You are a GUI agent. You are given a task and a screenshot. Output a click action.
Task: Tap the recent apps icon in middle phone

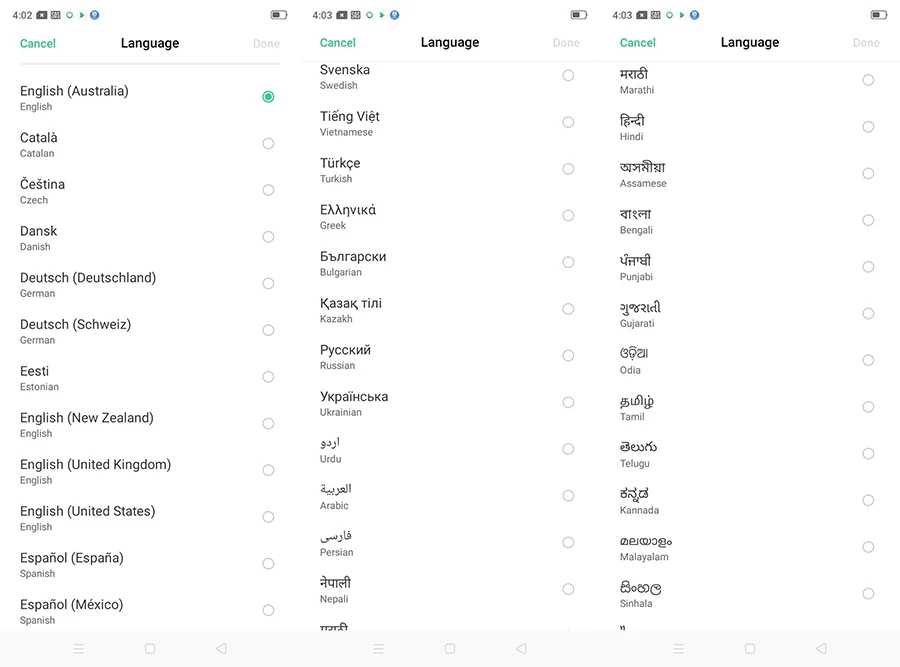pyautogui.click(x=378, y=649)
